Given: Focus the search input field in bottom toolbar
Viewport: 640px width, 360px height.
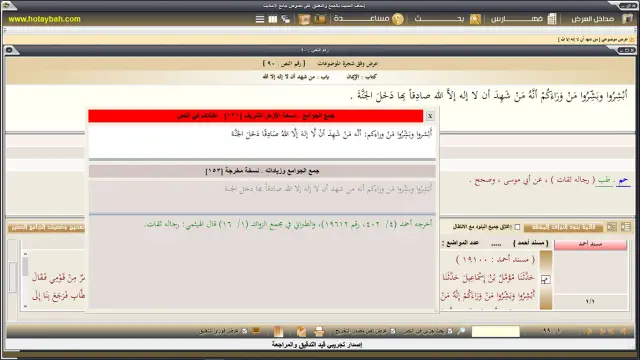Looking at the screenshot, I should click(496, 331).
